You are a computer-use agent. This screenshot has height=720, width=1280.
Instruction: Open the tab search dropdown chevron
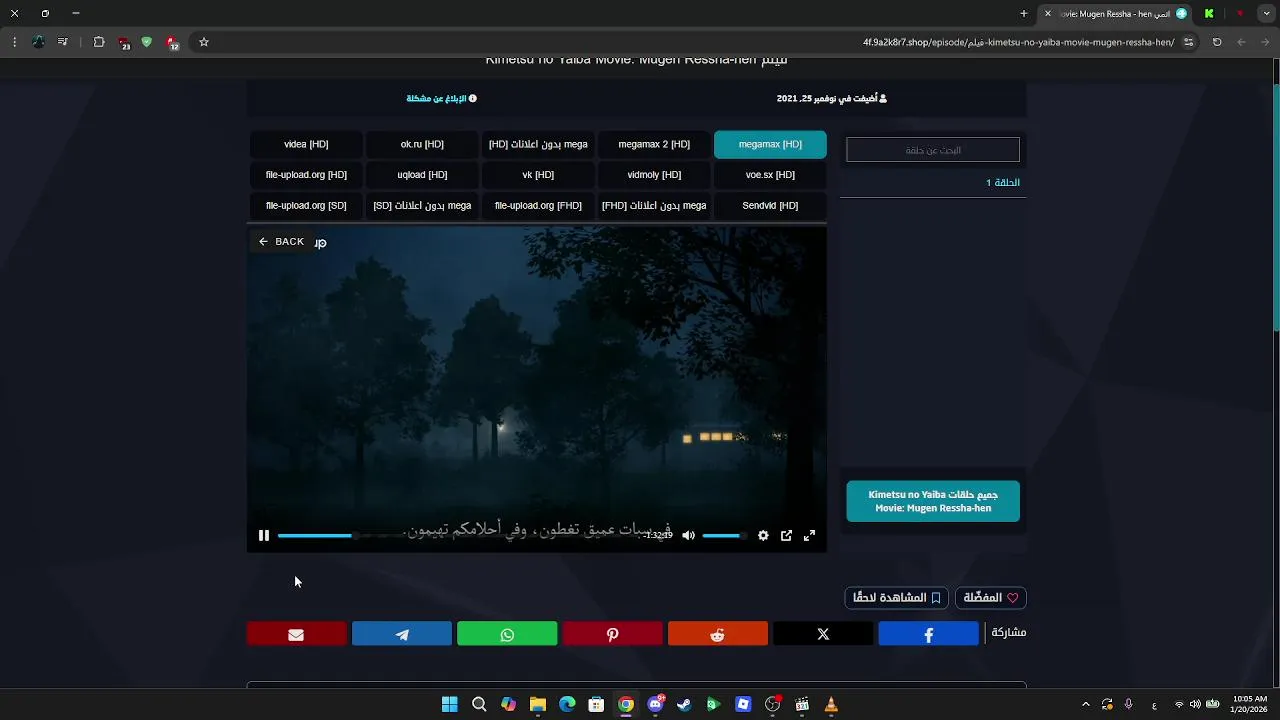[1265, 13]
